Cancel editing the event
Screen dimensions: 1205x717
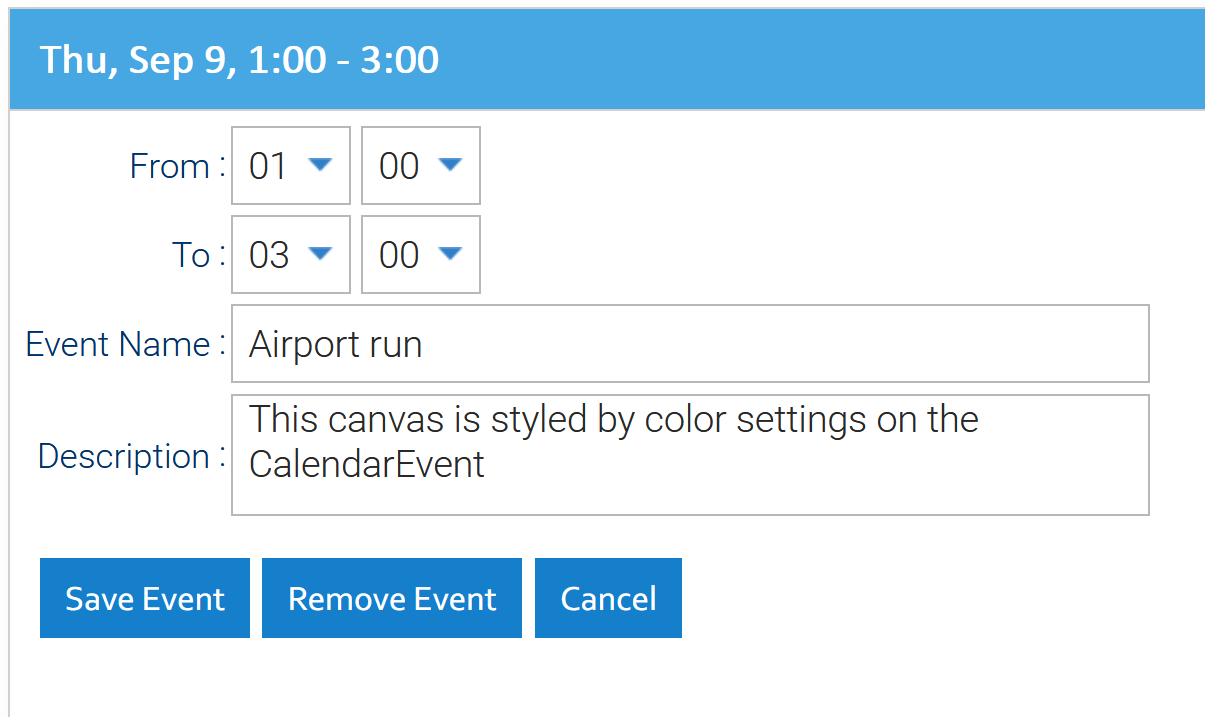tap(608, 598)
